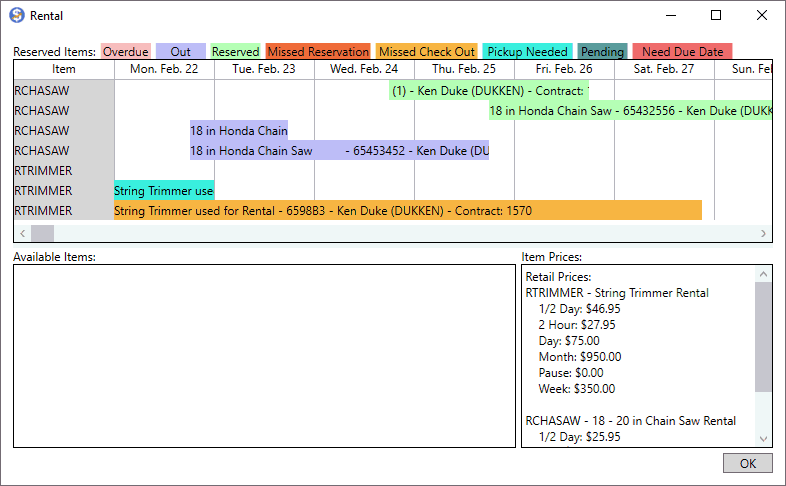This screenshot has height=486, width=786.
Task: Click the Contract reservation starting Wed. Feb. 24
Action: (488, 90)
